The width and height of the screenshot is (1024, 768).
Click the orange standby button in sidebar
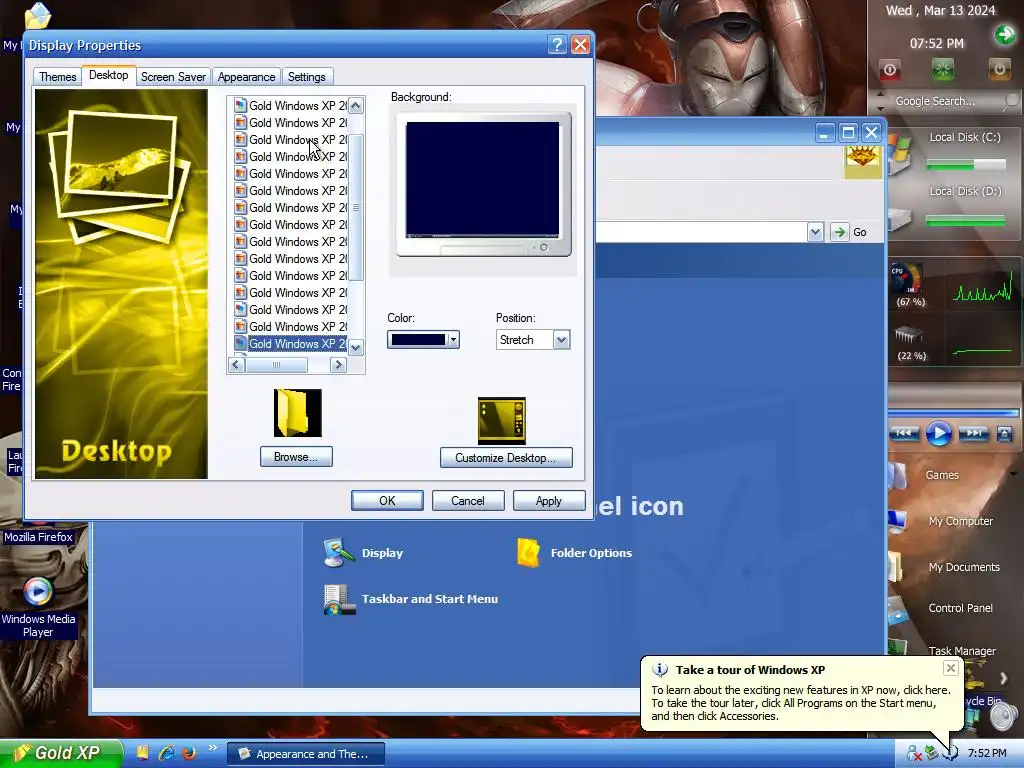coord(999,69)
